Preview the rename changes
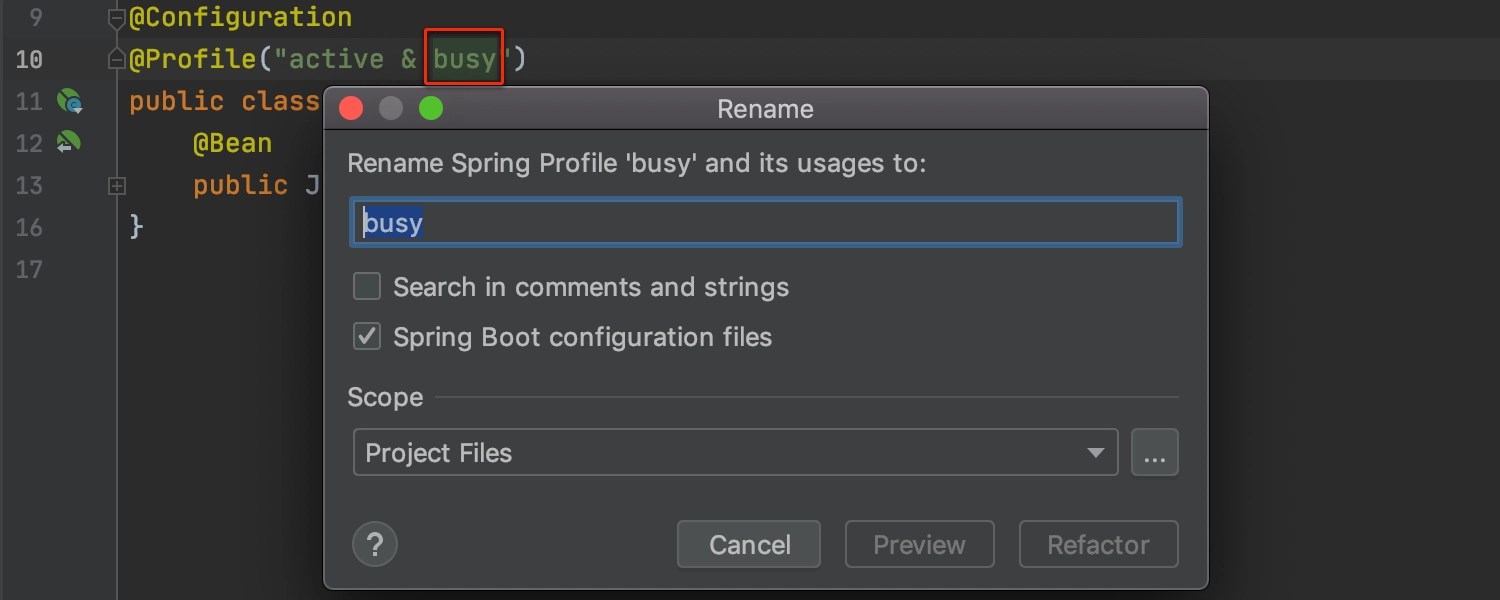This screenshot has height=600, width=1500. [919, 544]
